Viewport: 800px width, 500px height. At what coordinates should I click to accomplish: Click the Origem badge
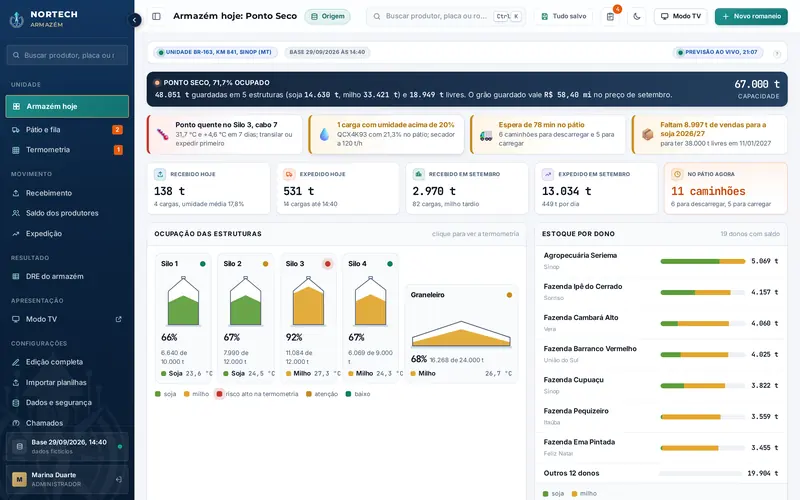(328, 16)
